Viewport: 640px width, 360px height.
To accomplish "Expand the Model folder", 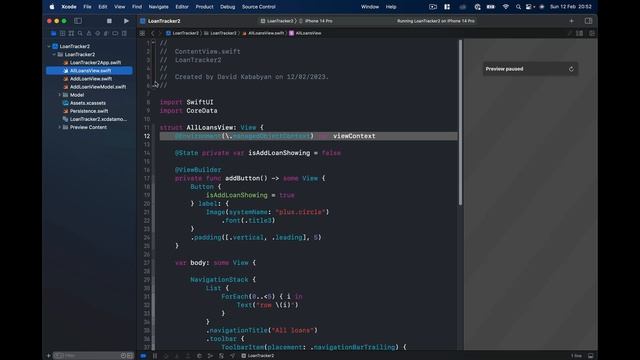I will coord(60,95).
